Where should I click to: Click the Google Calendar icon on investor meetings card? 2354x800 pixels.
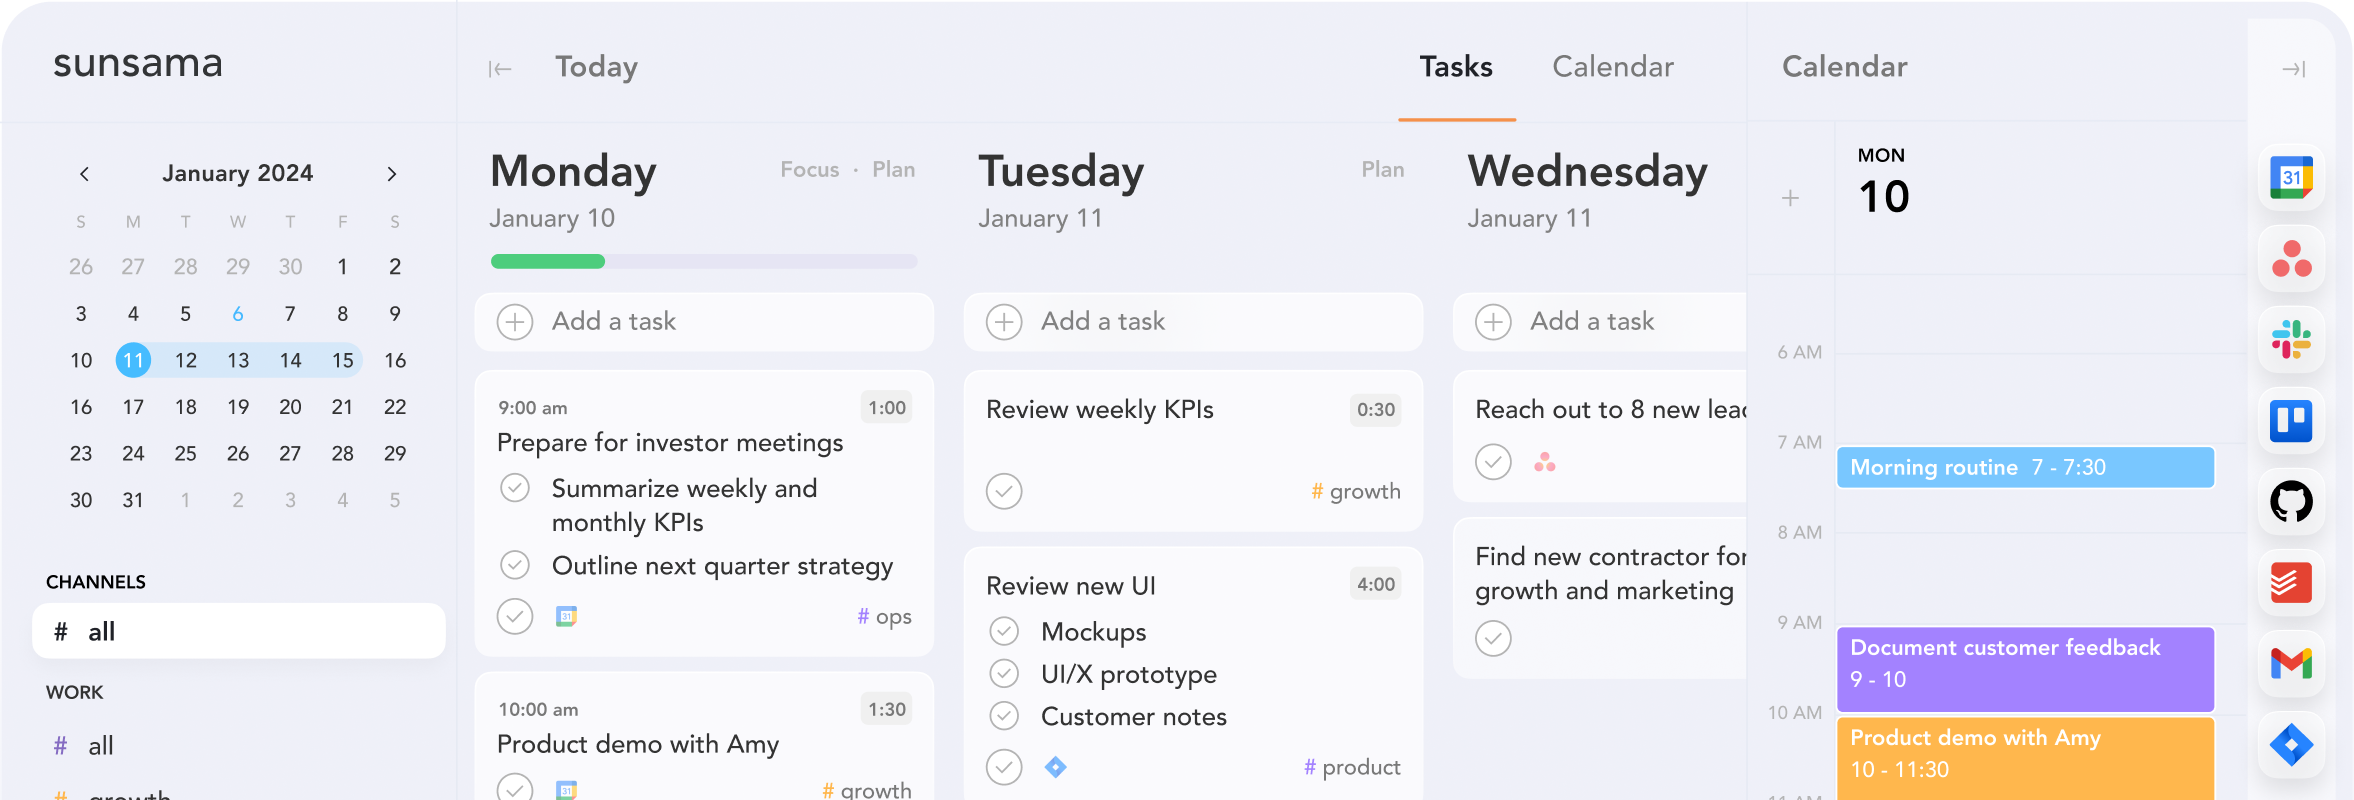coord(567,617)
